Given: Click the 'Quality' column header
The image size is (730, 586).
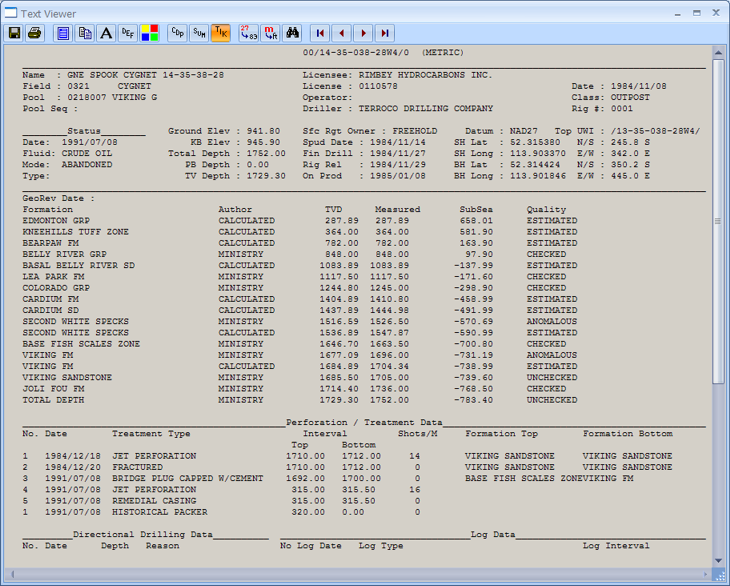Looking at the screenshot, I should [x=547, y=209].
